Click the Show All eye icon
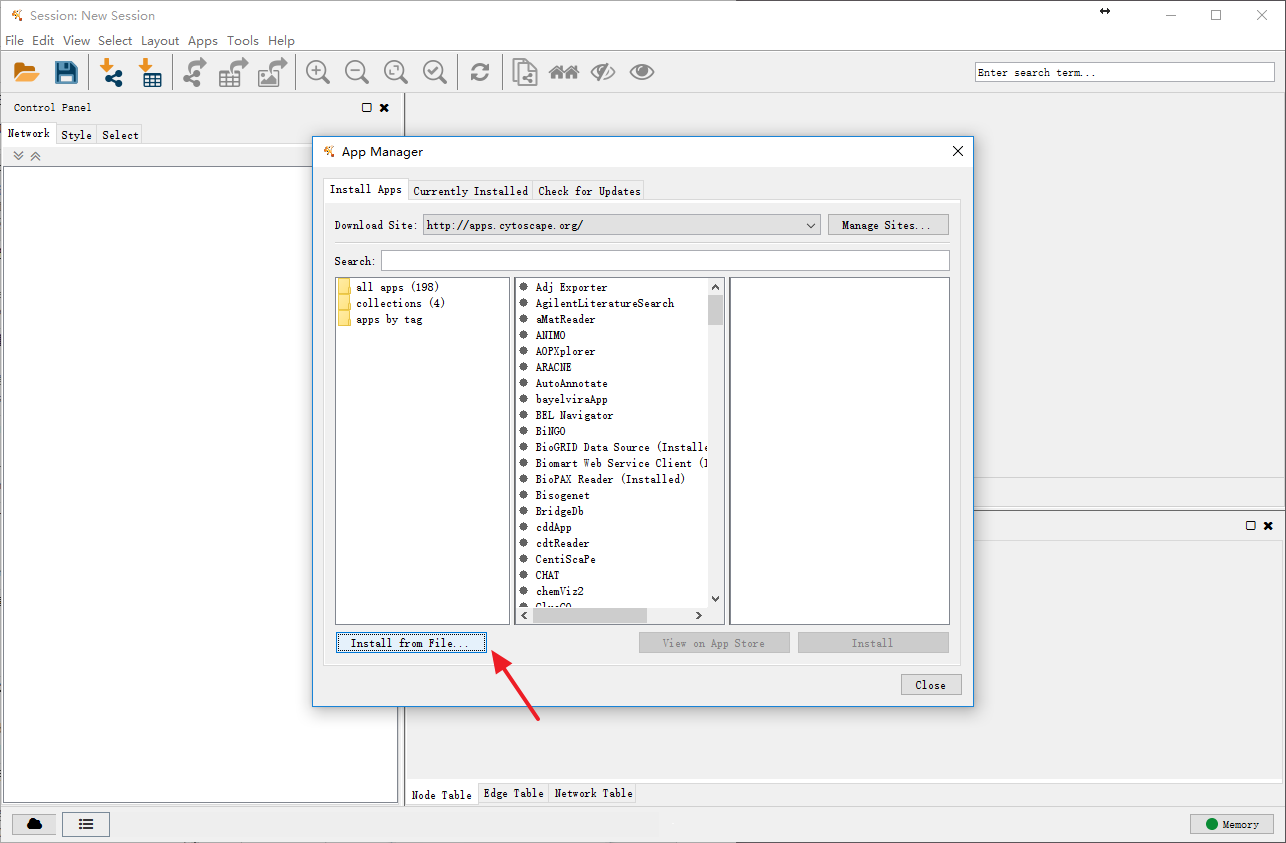1286x843 pixels. [x=642, y=72]
